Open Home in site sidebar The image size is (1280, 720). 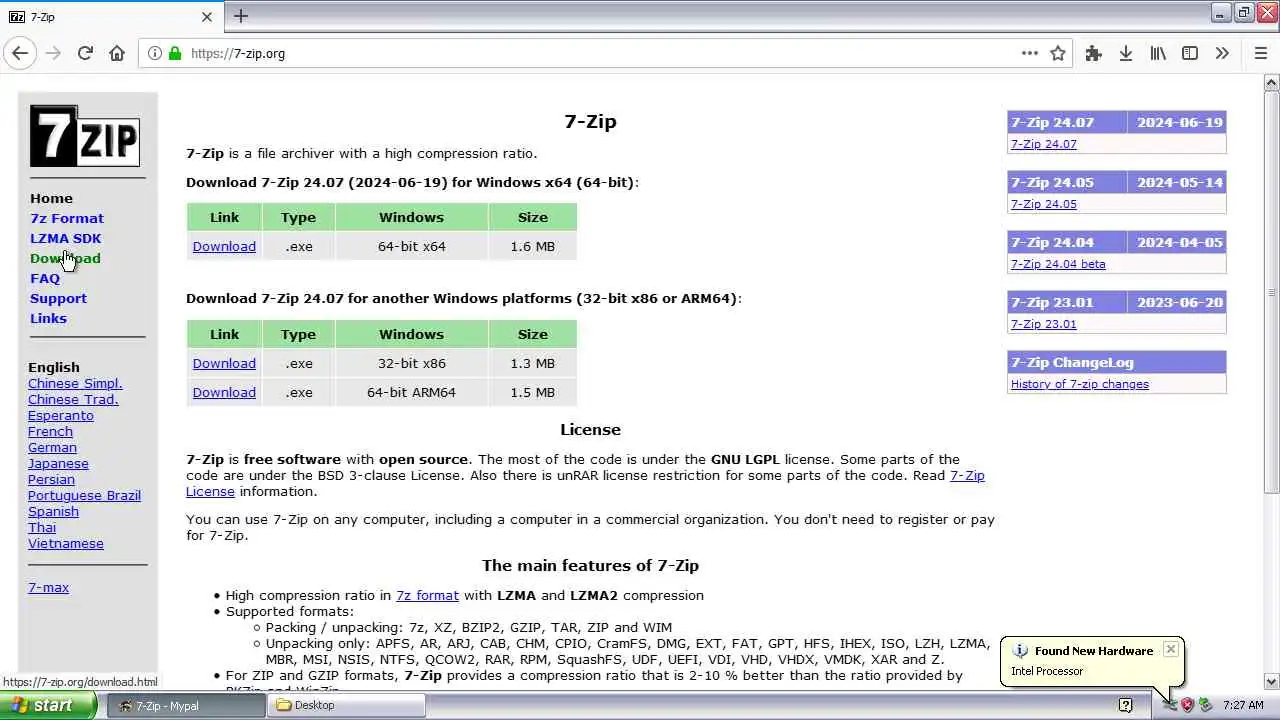(51, 198)
